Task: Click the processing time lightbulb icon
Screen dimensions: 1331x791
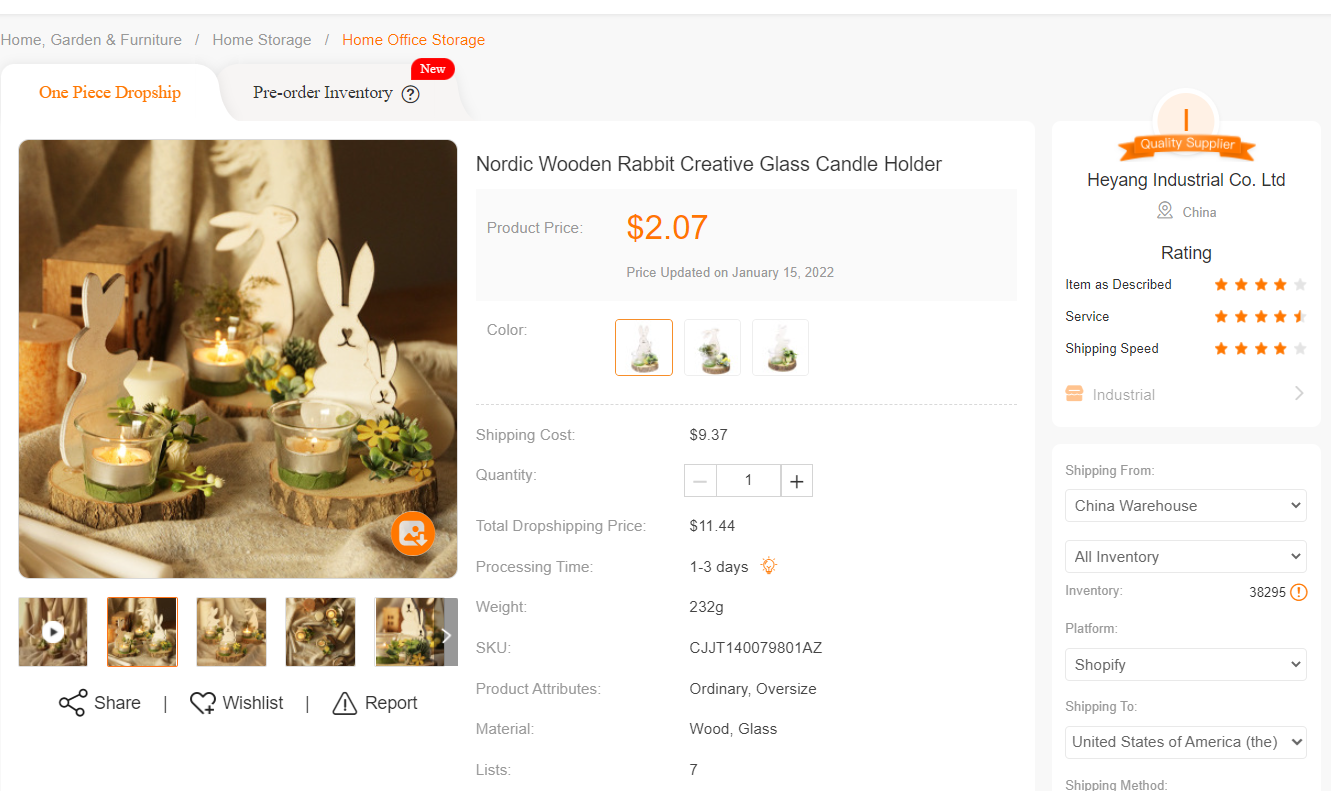Action: coord(768,566)
